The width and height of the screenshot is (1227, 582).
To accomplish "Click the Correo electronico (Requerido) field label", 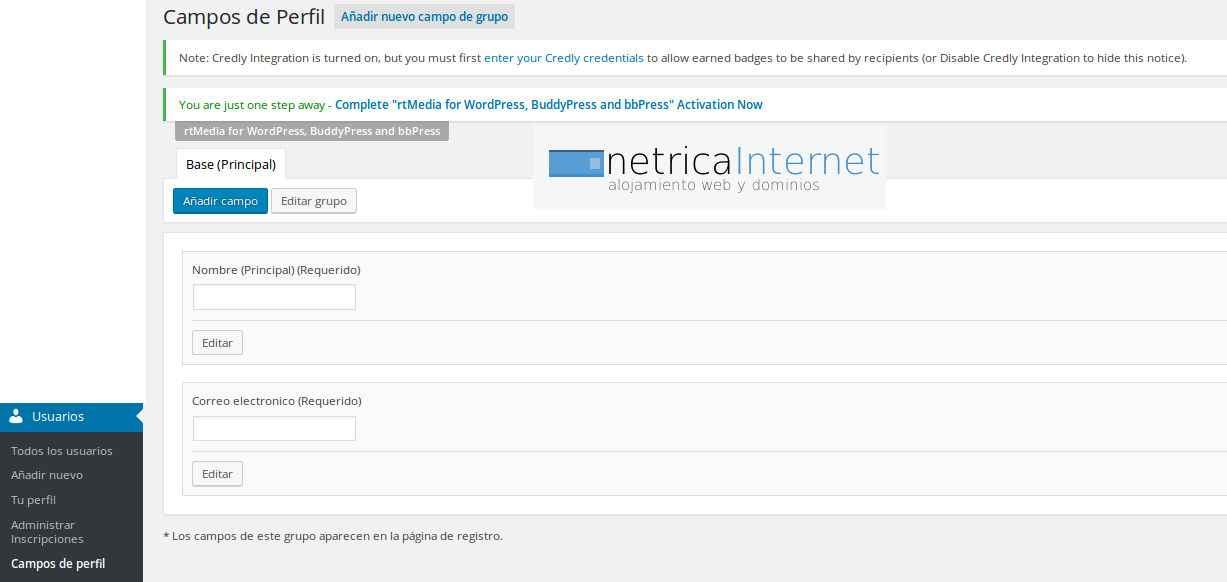I will (277, 401).
